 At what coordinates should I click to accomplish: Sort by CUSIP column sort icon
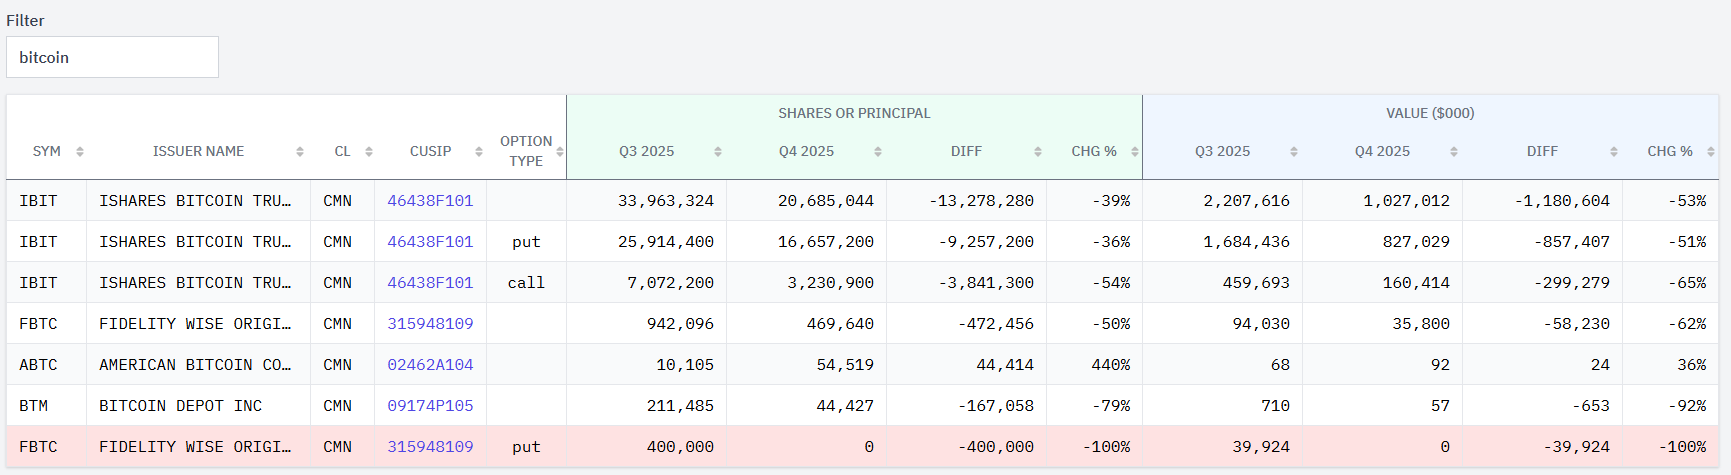pyautogui.click(x=479, y=152)
